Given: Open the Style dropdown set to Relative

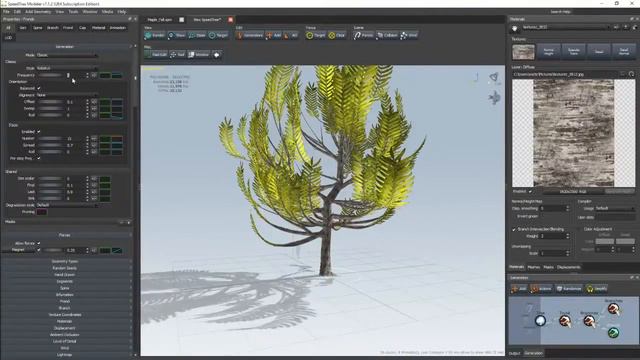Looking at the screenshot, I should coord(67,68).
